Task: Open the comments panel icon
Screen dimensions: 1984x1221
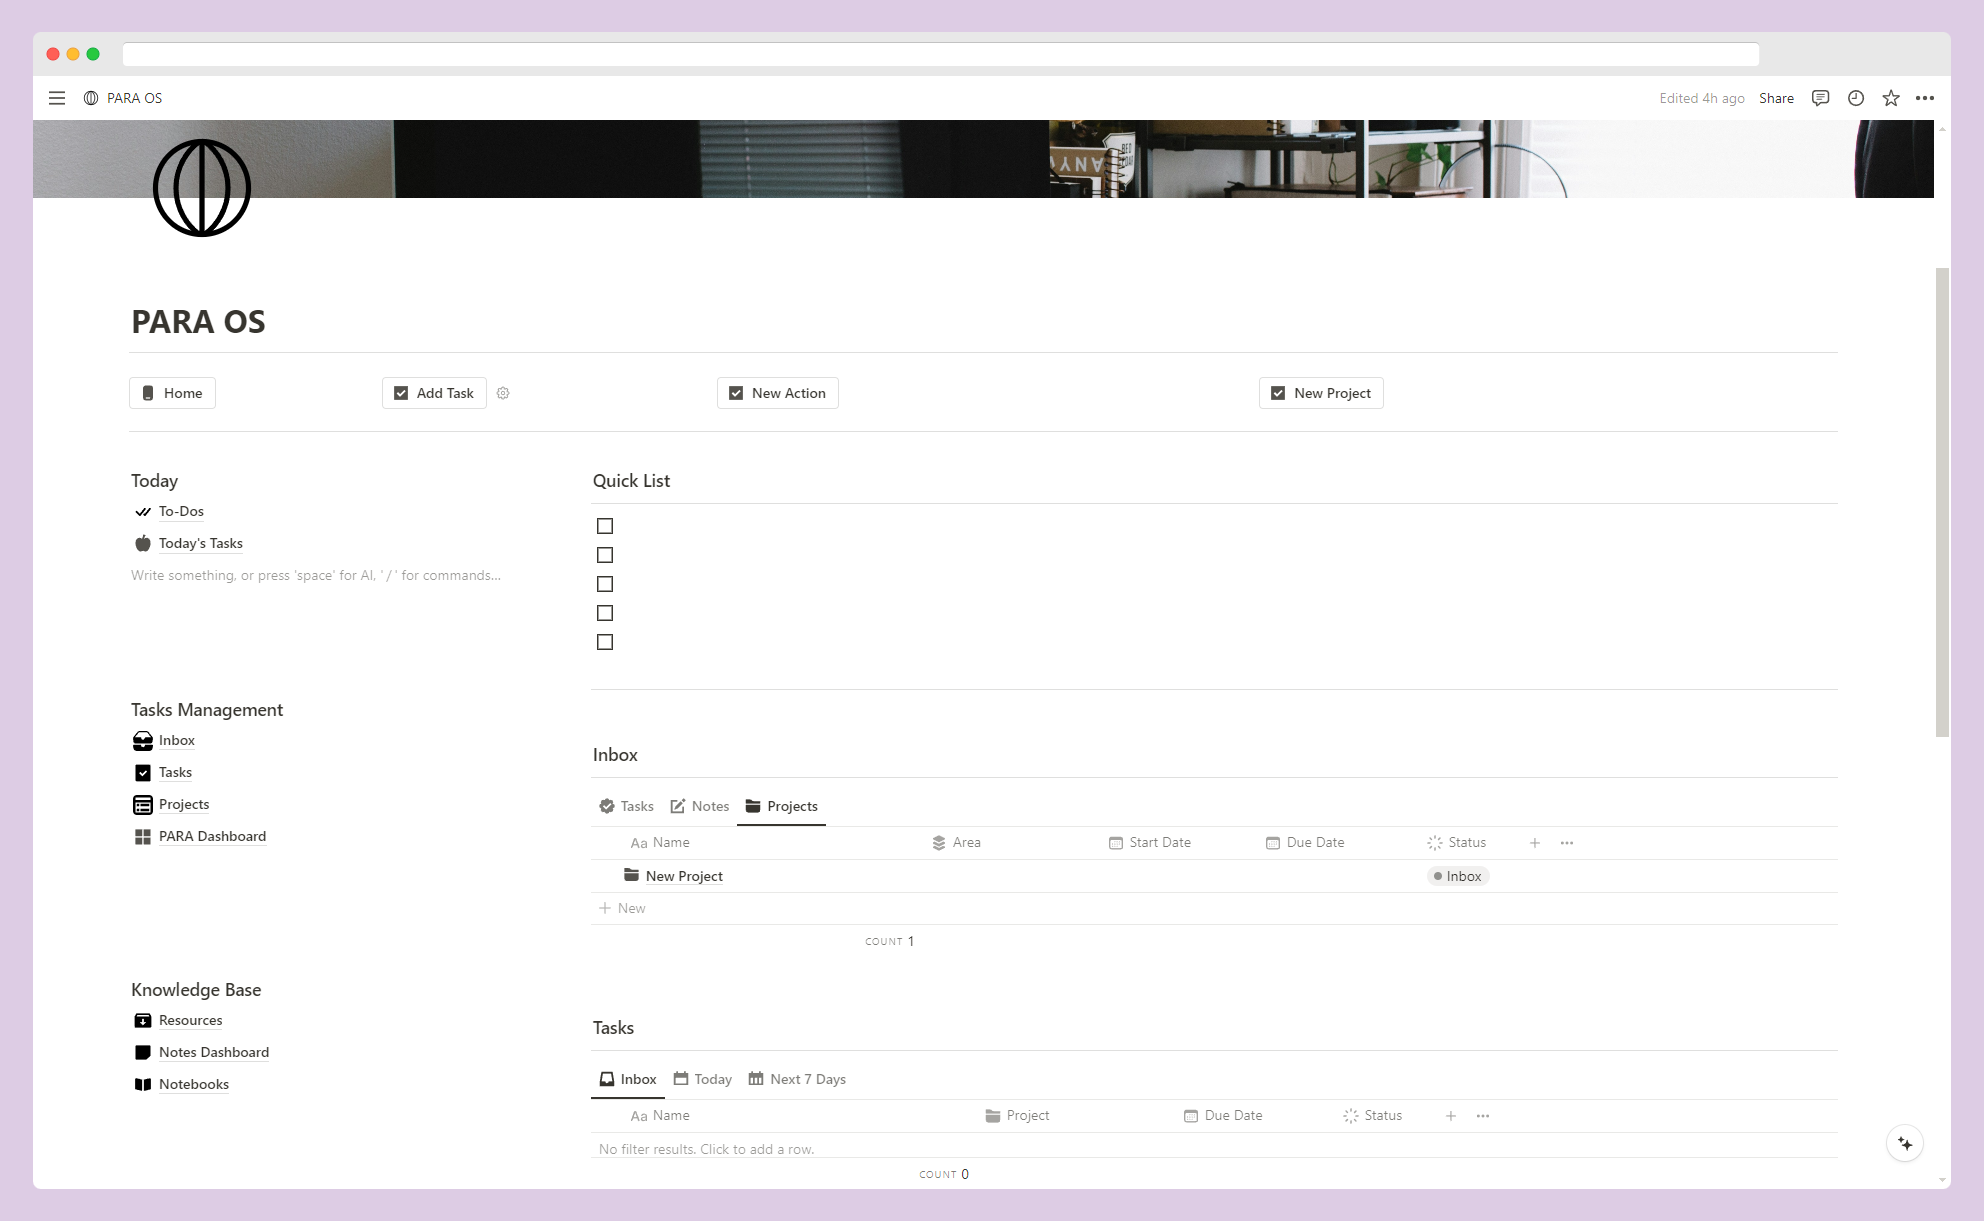Action: click(x=1820, y=98)
